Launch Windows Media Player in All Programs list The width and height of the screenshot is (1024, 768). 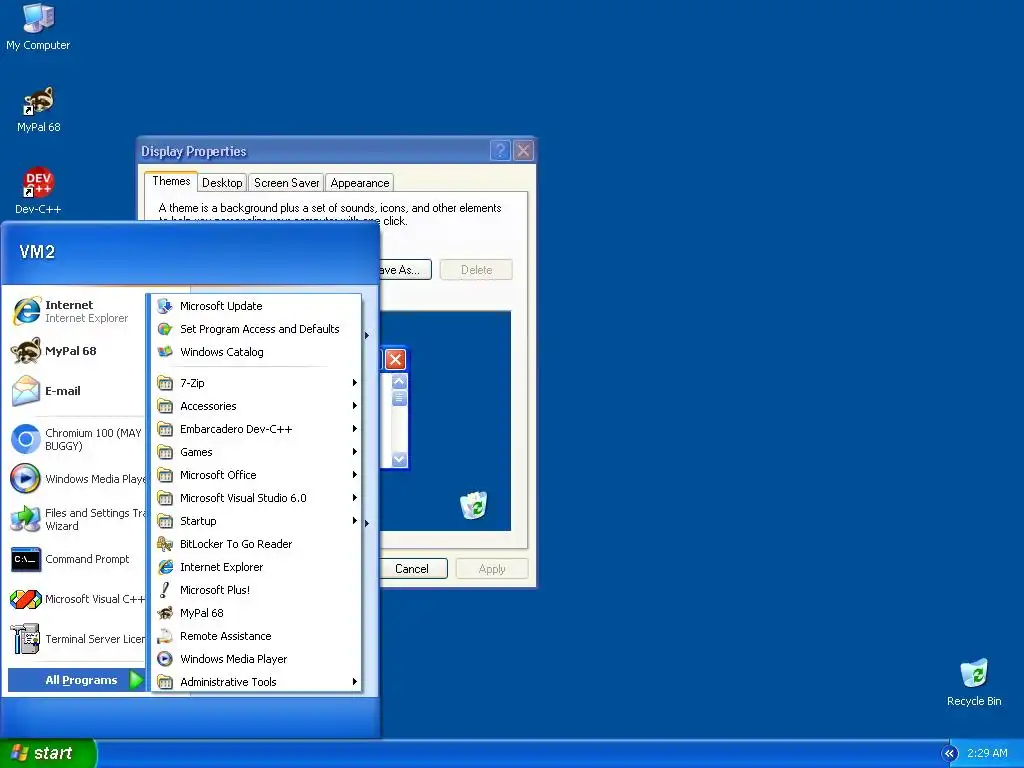[x=257, y=659]
